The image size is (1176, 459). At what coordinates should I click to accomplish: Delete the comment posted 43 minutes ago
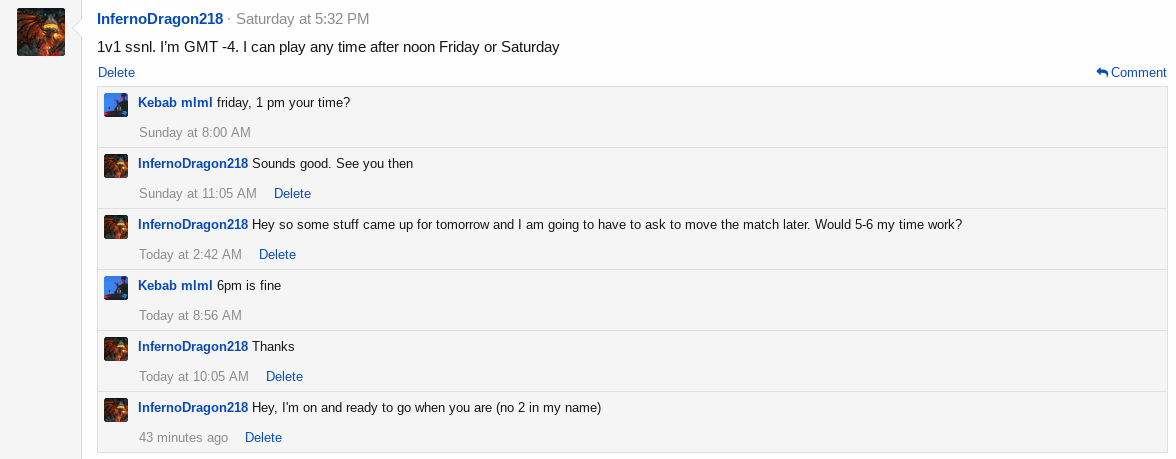(263, 437)
